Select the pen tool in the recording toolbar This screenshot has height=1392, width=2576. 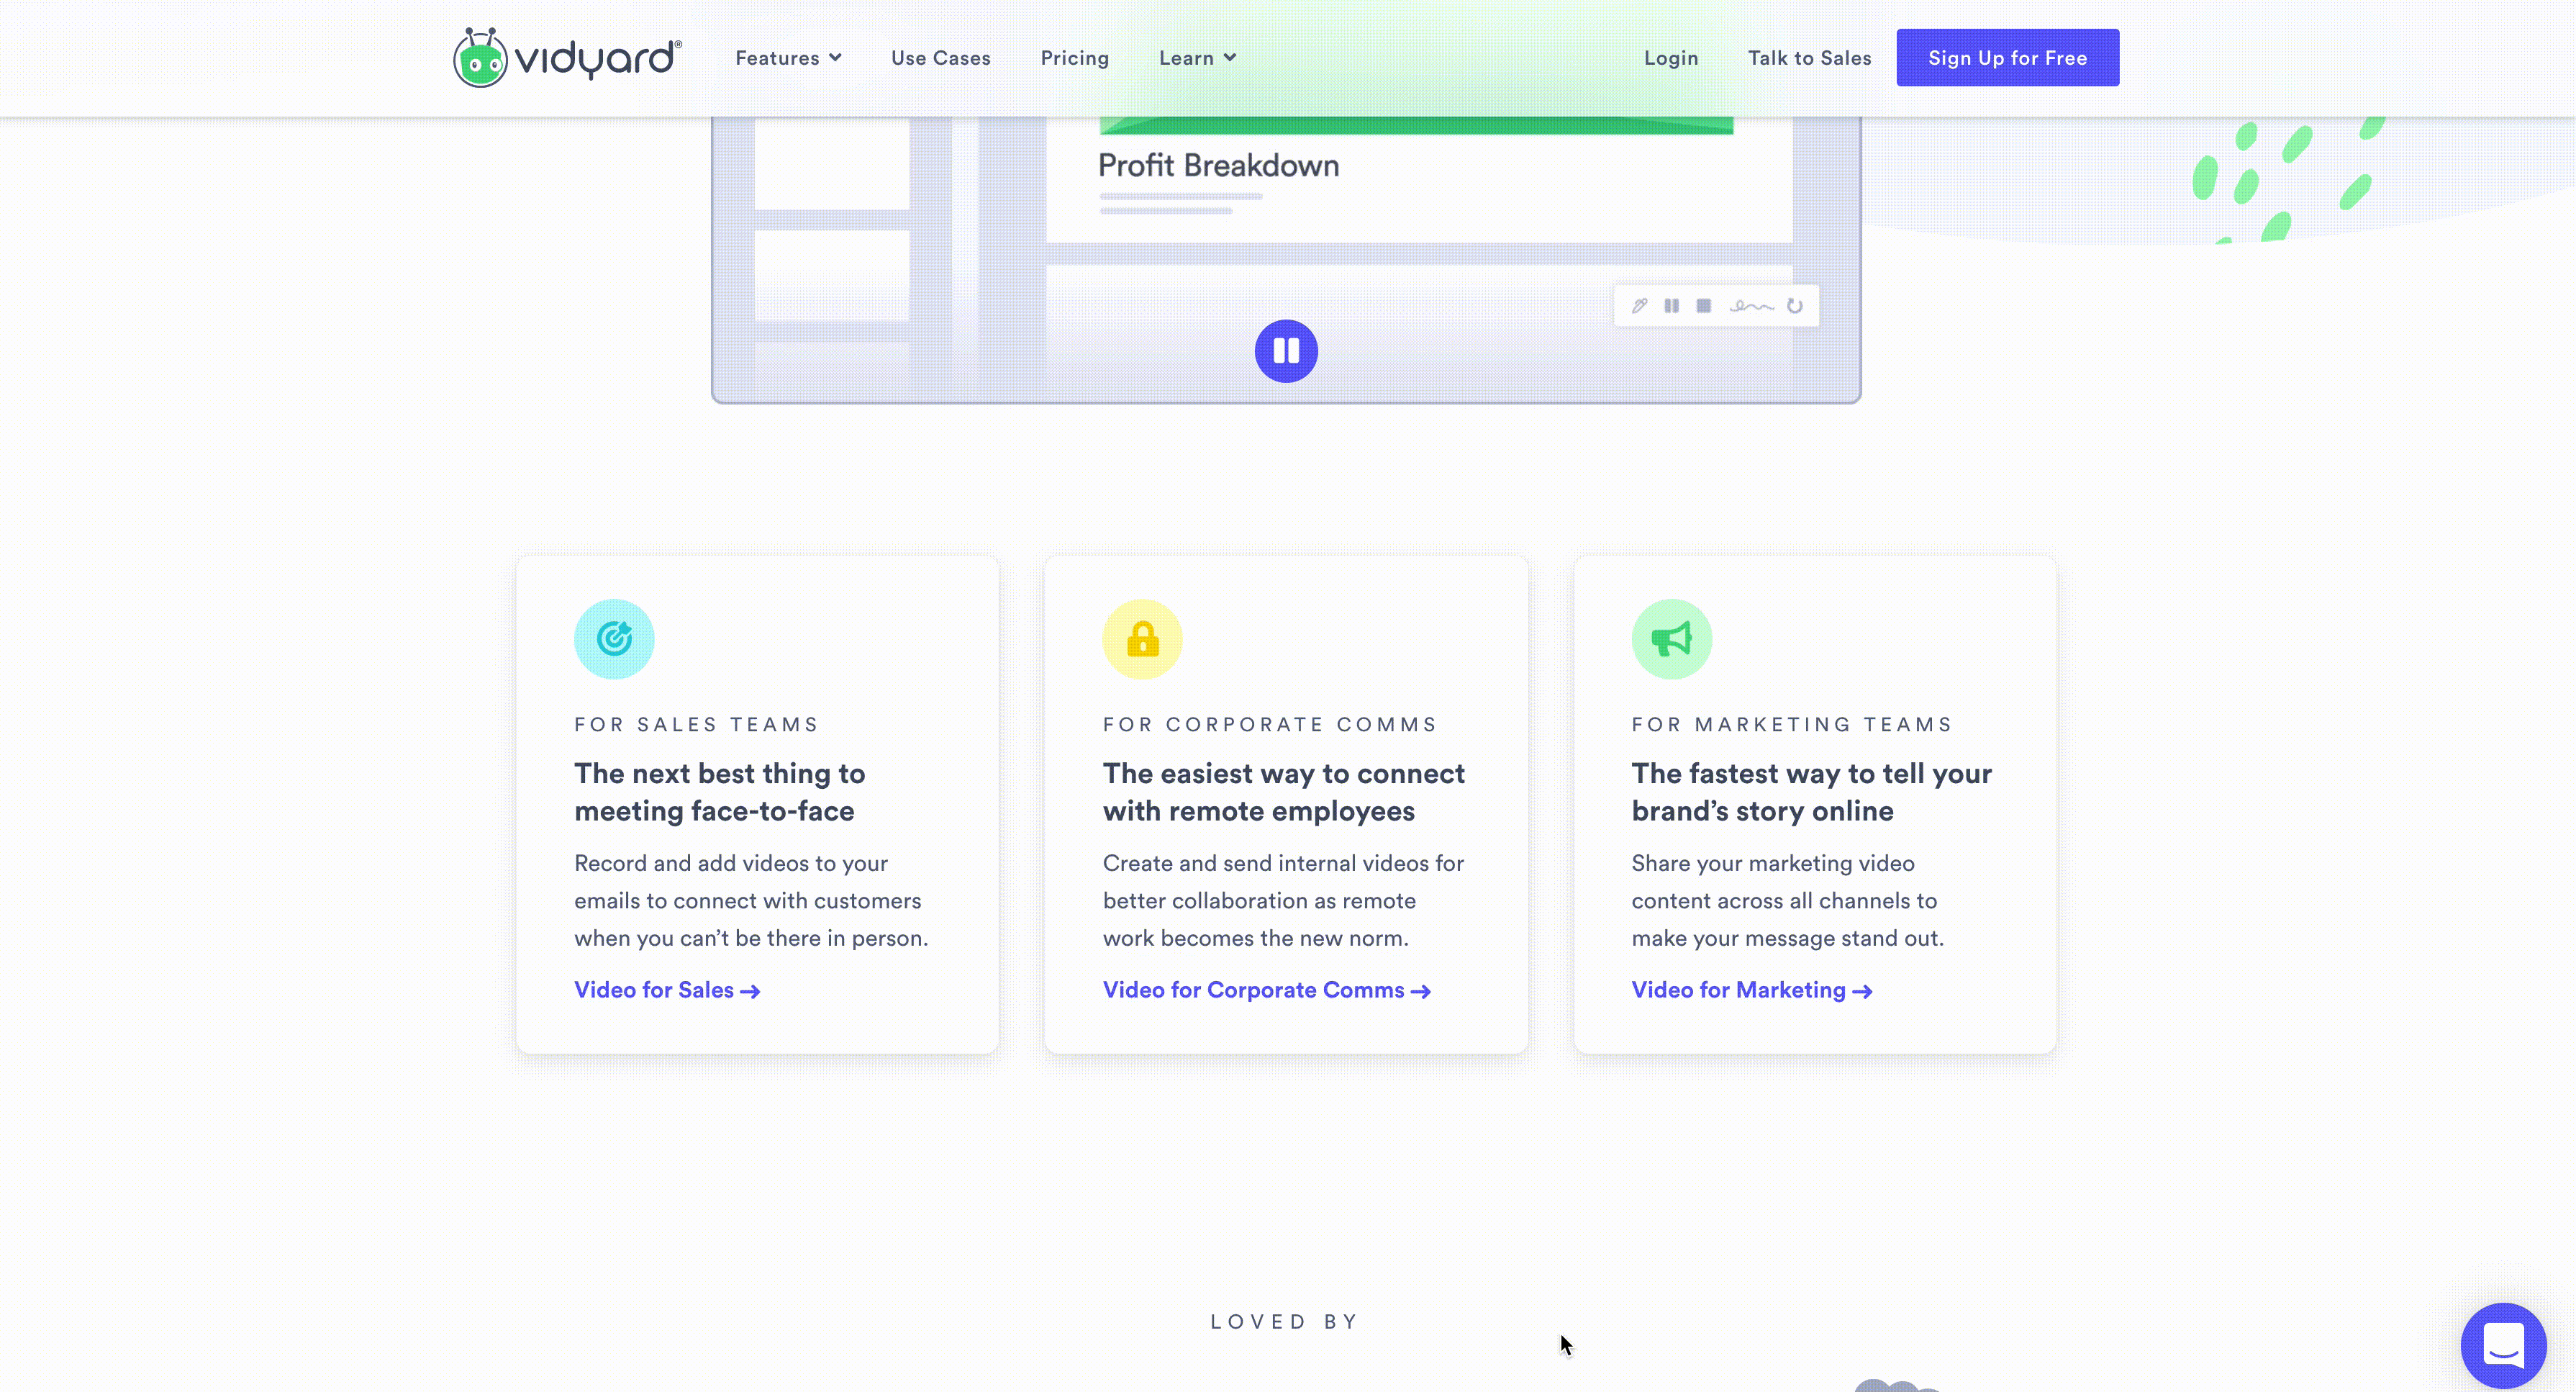[x=1640, y=305]
